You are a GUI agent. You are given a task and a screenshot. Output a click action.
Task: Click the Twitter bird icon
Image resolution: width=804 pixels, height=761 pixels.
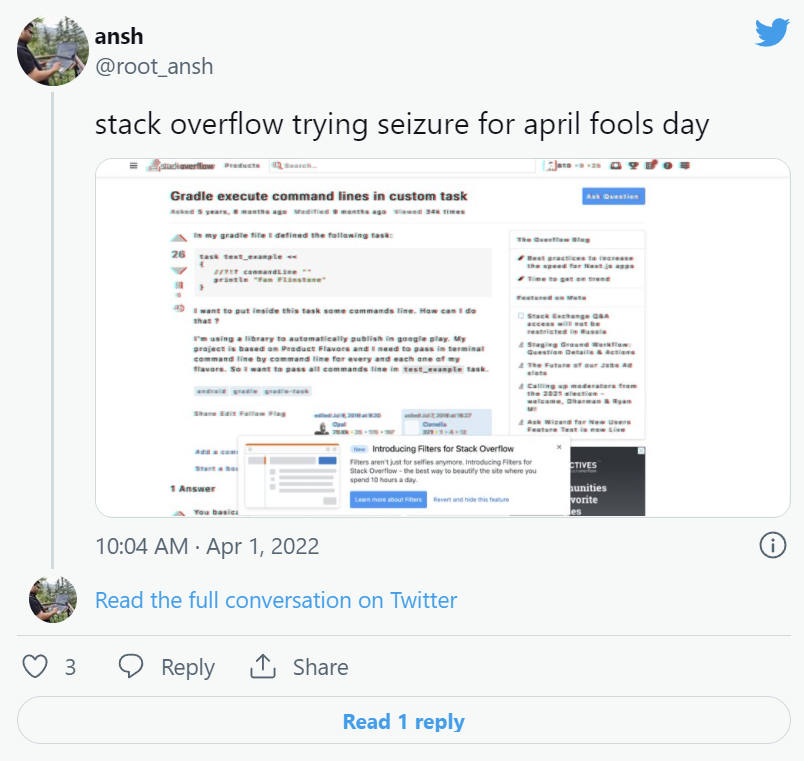[x=771, y=33]
